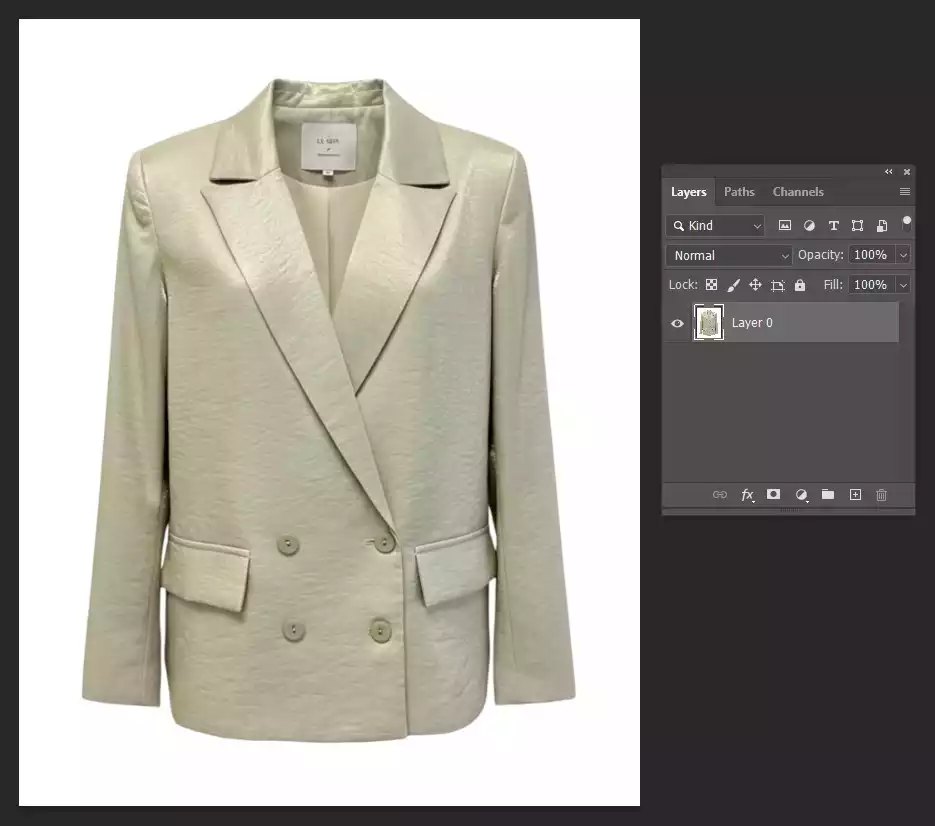Collapse panel with double-arrow button
Image resolution: width=935 pixels, height=826 pixels.
(x=888, y=171)
